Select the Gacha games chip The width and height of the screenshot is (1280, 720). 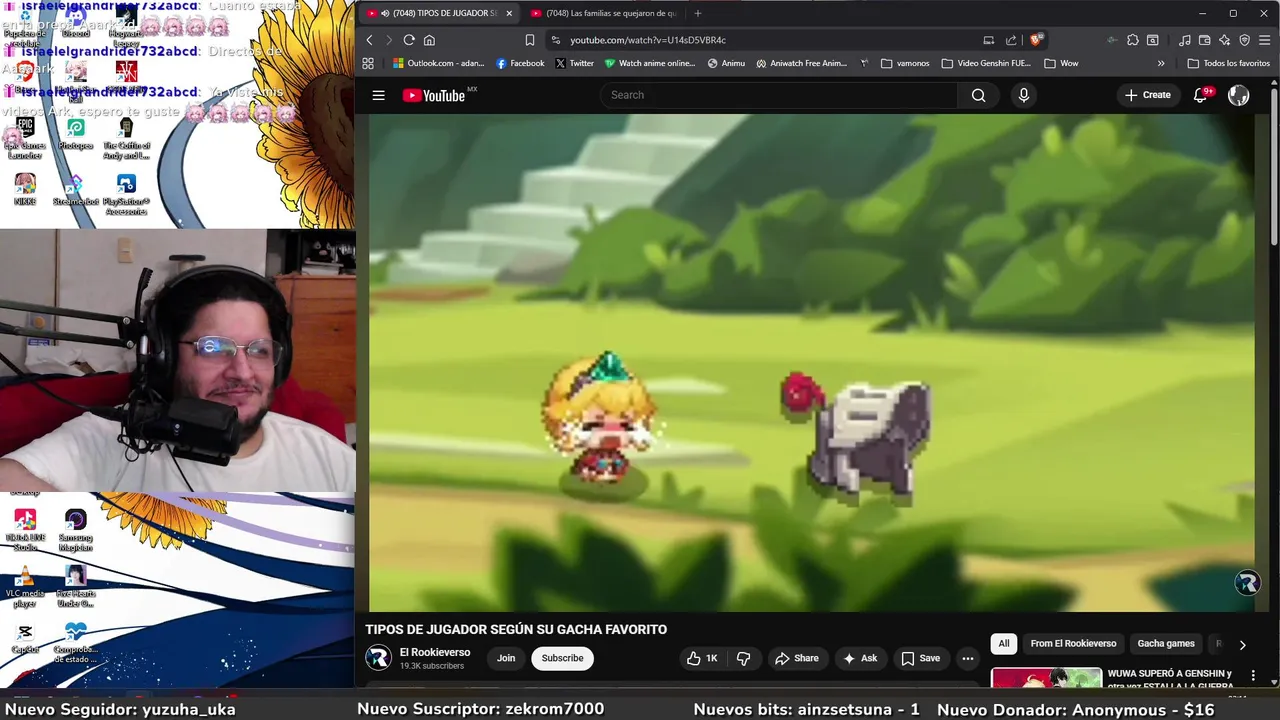[1166, 644]
